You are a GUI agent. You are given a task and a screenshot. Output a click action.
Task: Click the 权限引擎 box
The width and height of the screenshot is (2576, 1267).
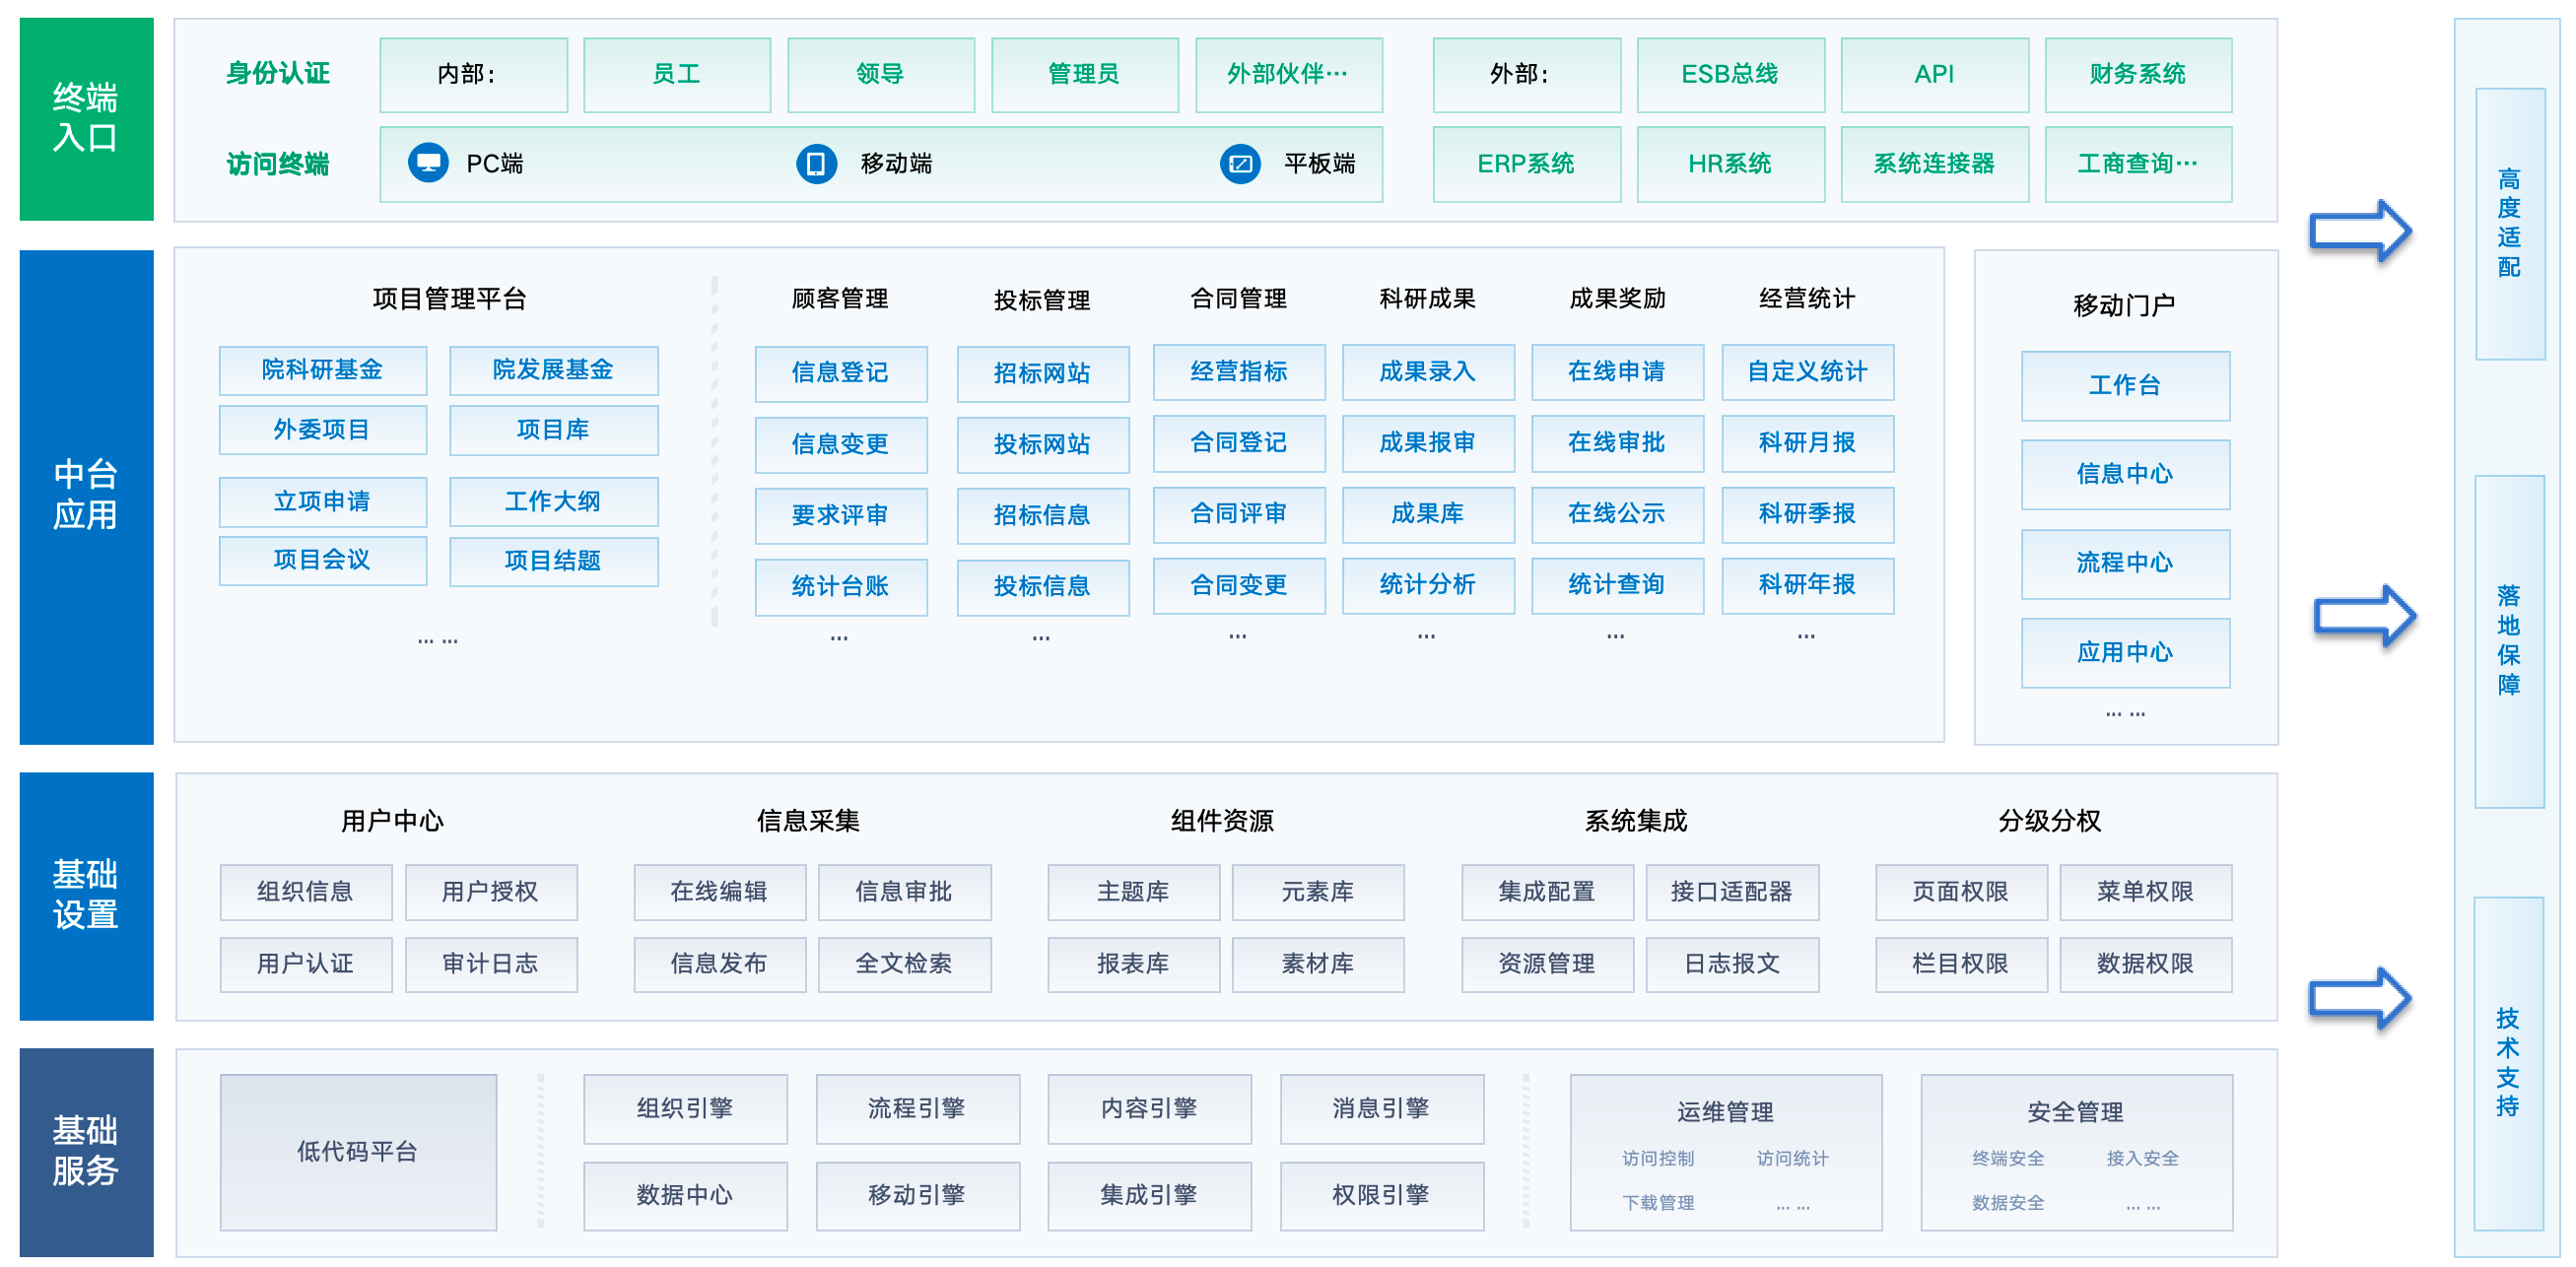[x=1382, y=1196]
